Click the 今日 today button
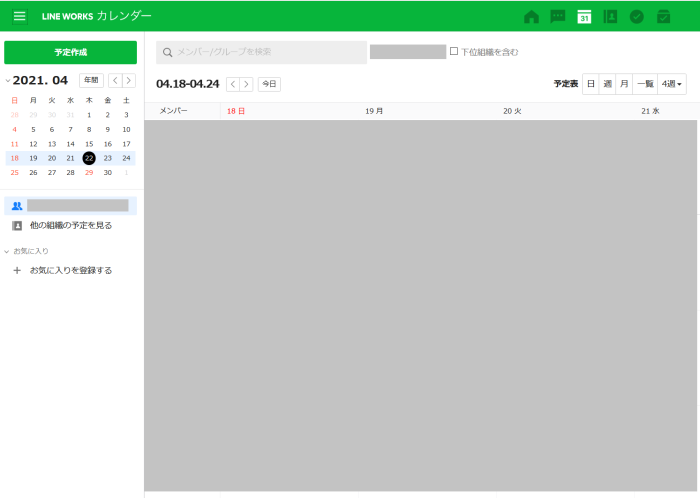Image resolution: width=700 pixels, height=498 pixels. point(269,84)
